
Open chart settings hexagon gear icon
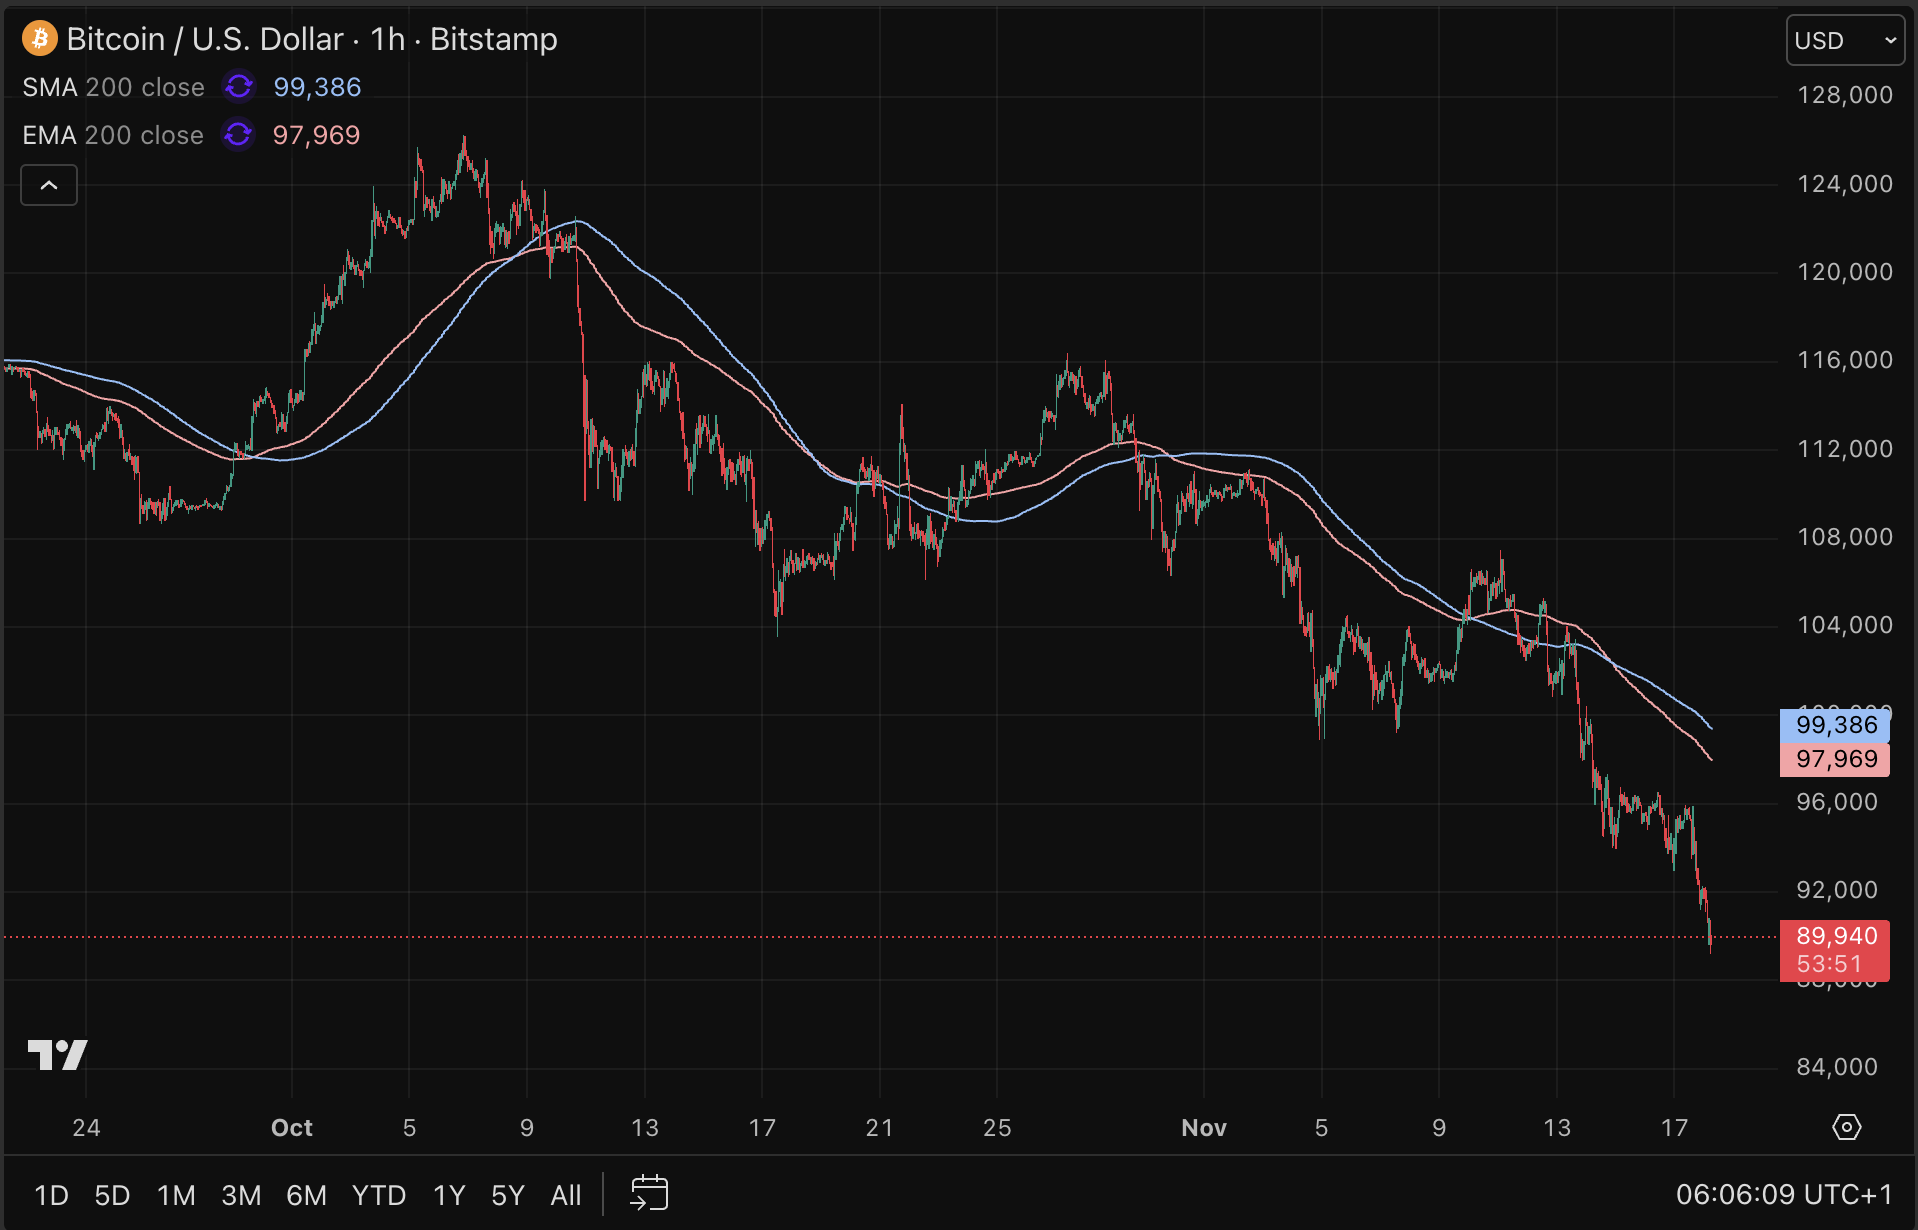(1846, 1127)
